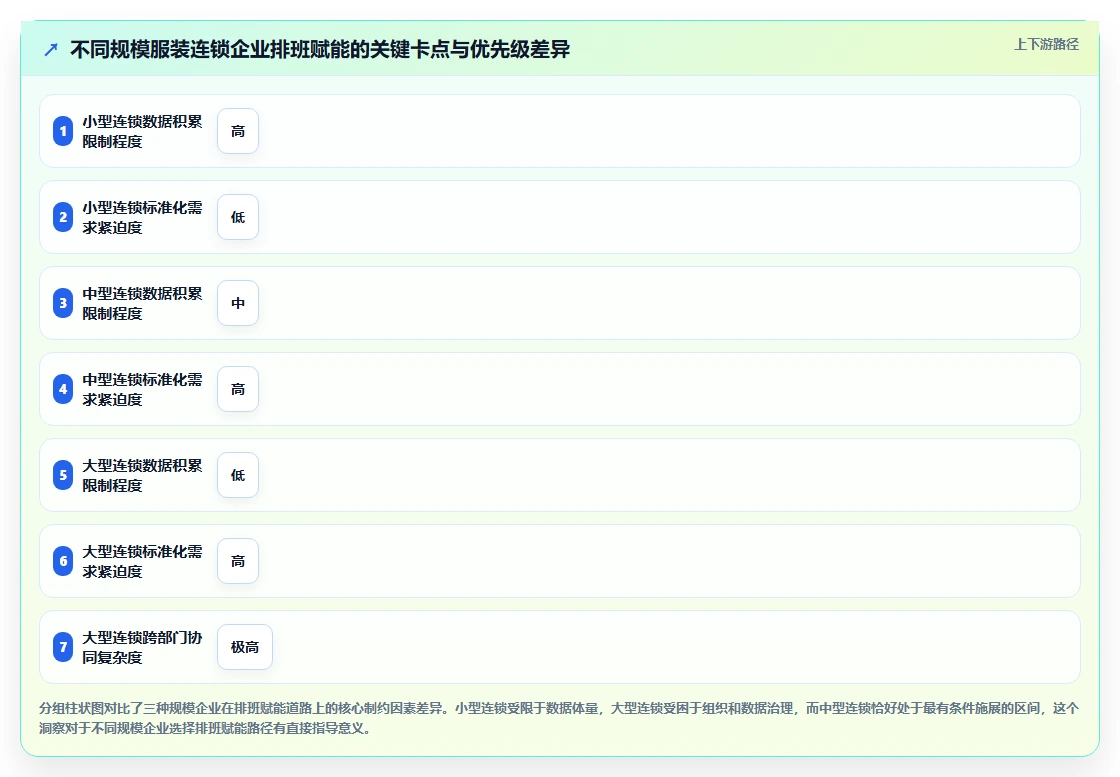The height and width of the screenshot is (777, 1120).
Task: Click the arrow icon beside the title
Action: coord(51,49)
